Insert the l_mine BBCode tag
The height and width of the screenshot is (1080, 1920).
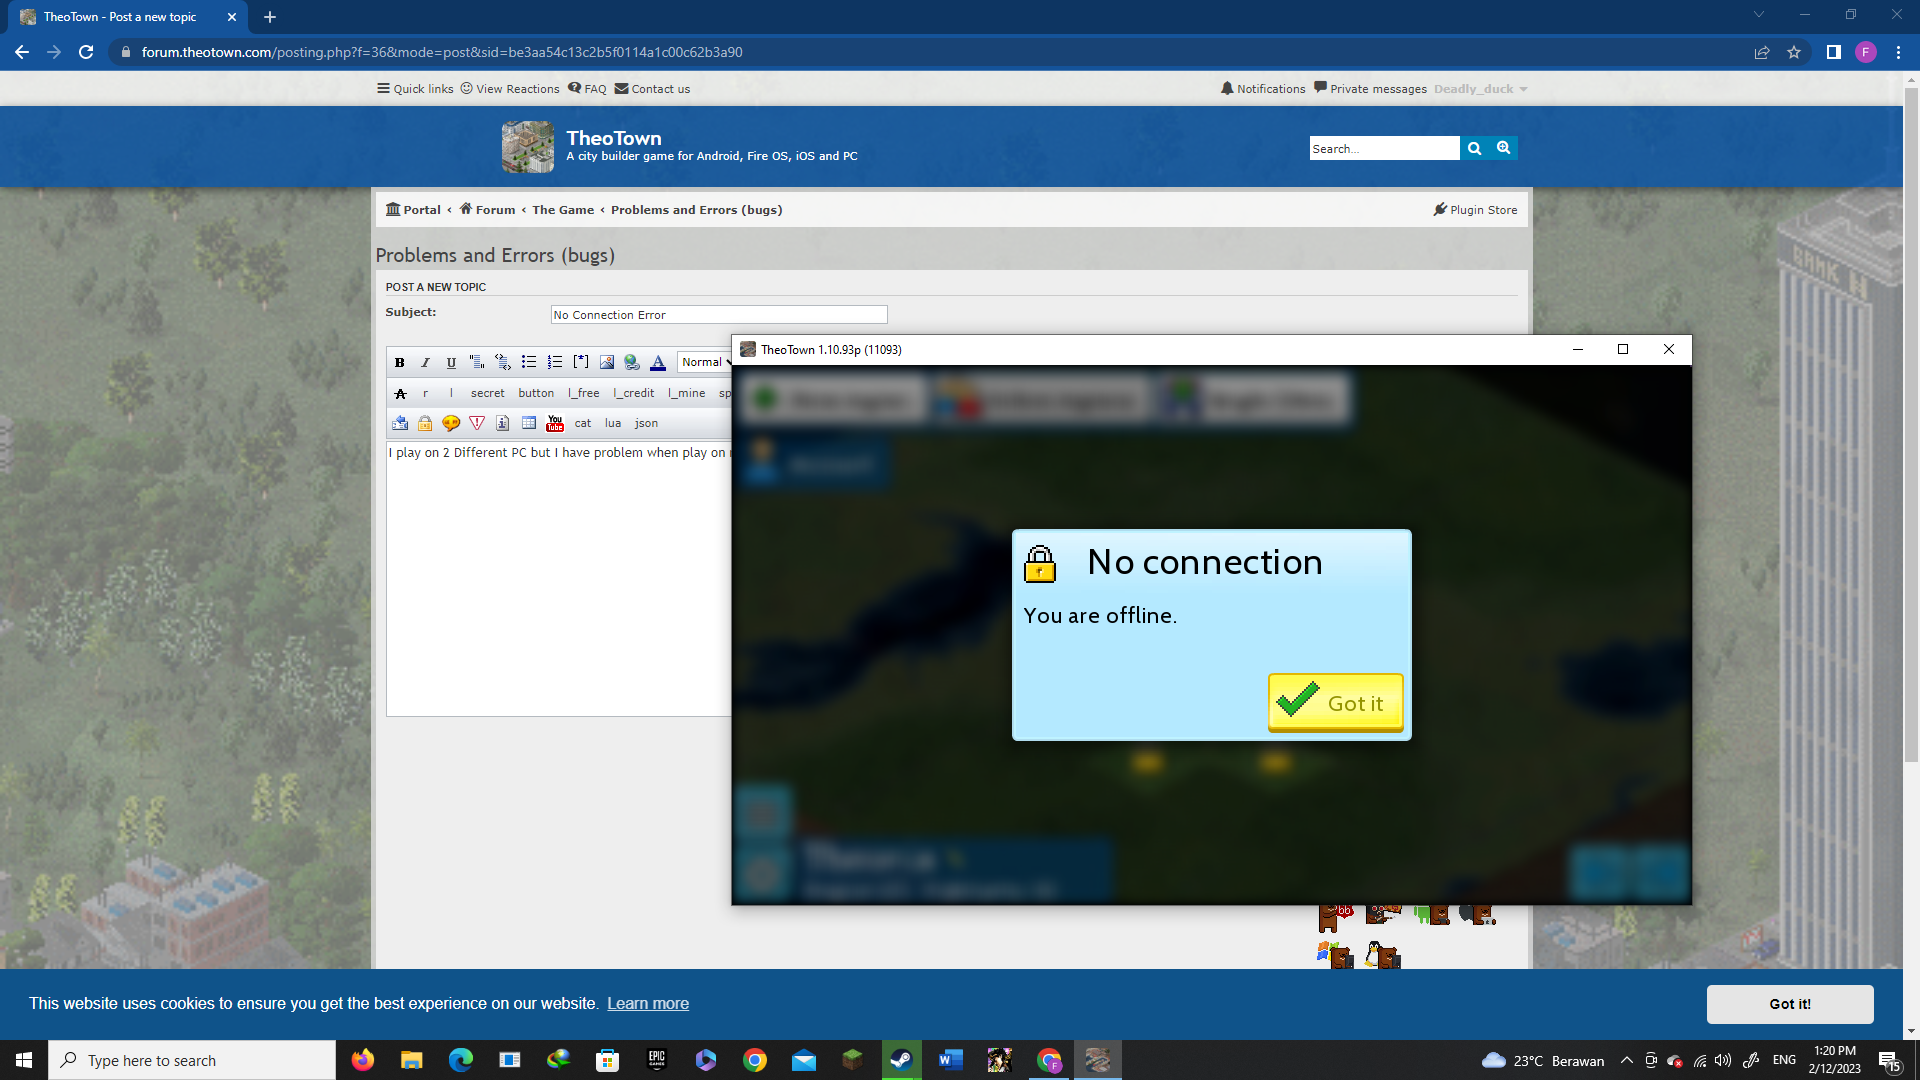(x=687, y=393)
